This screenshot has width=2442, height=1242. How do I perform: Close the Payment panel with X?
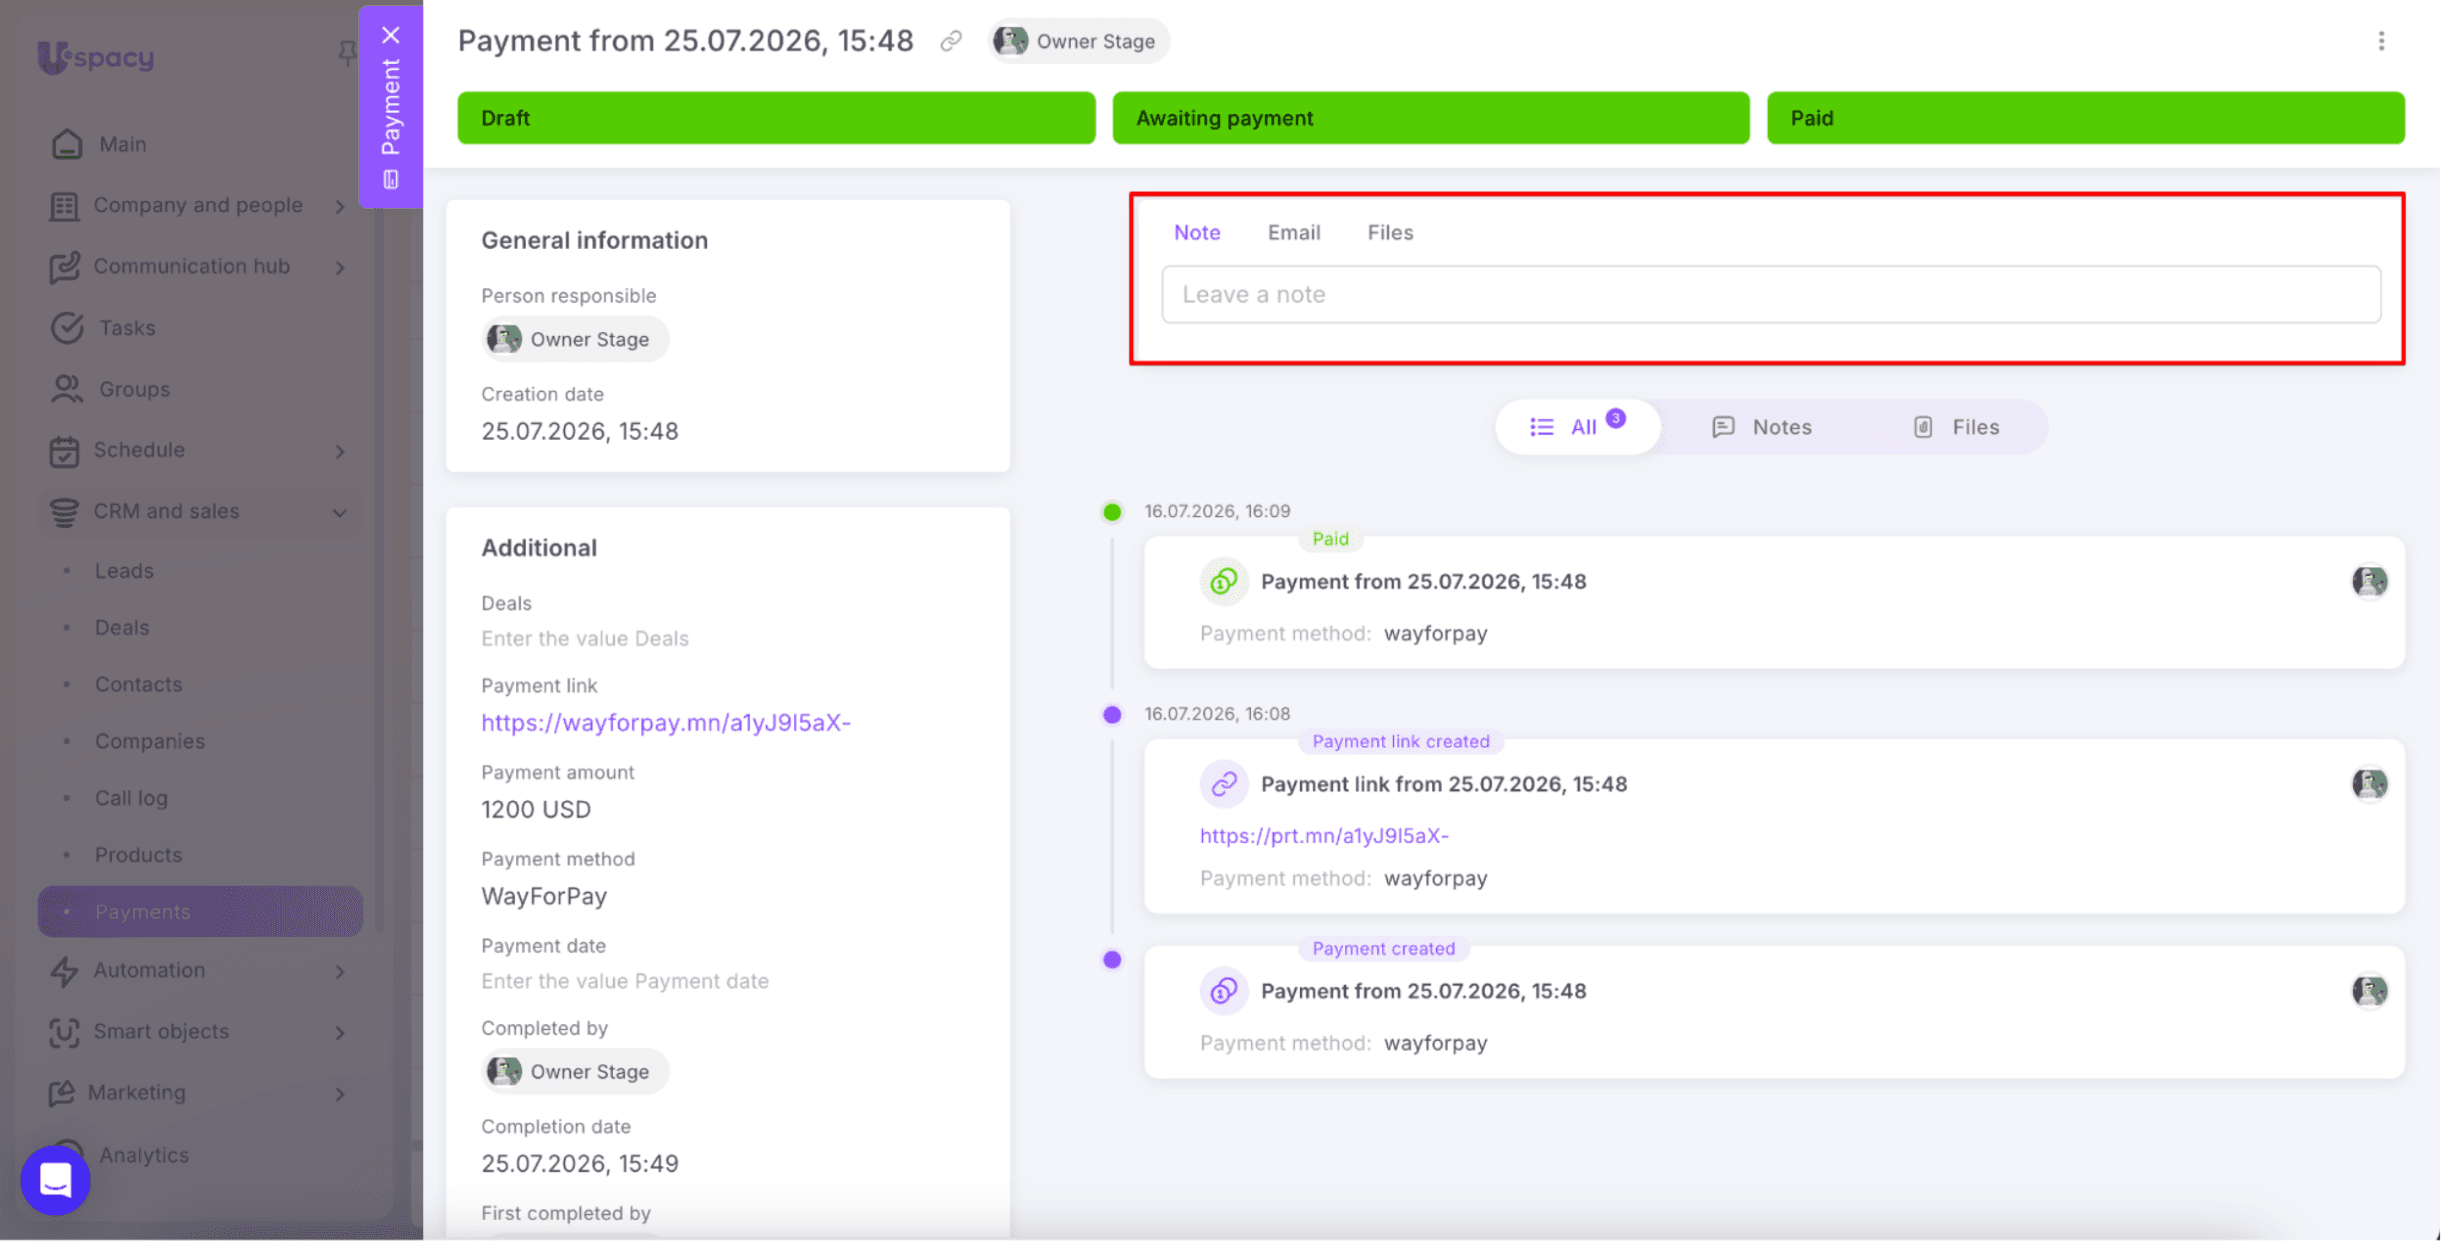(391, 35)
